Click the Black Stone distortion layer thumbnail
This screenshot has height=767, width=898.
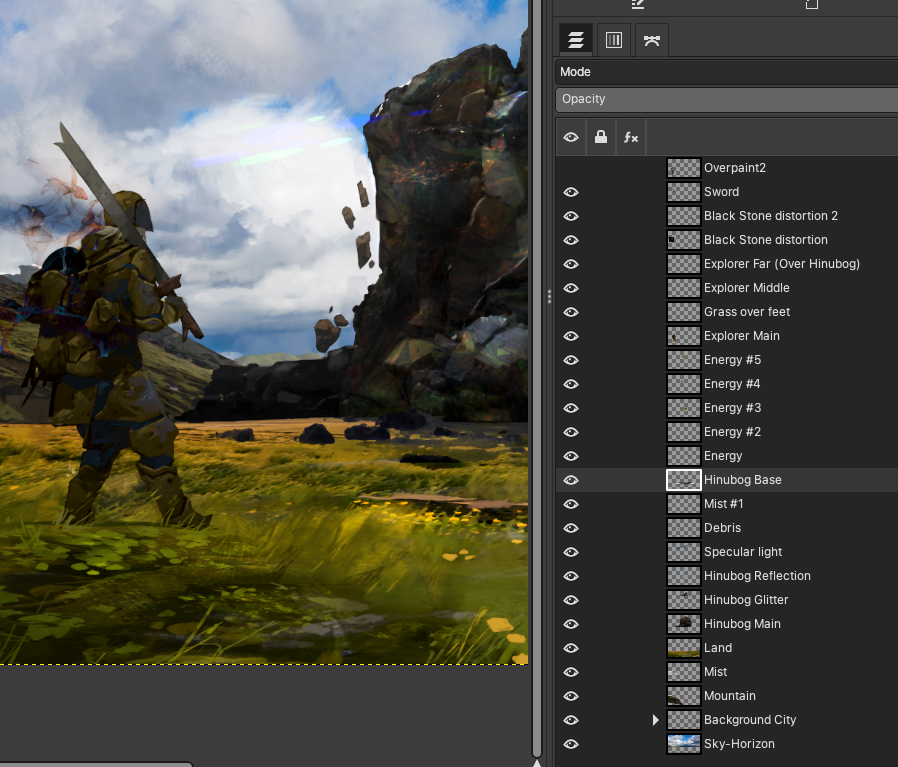[x=684, y=240]
